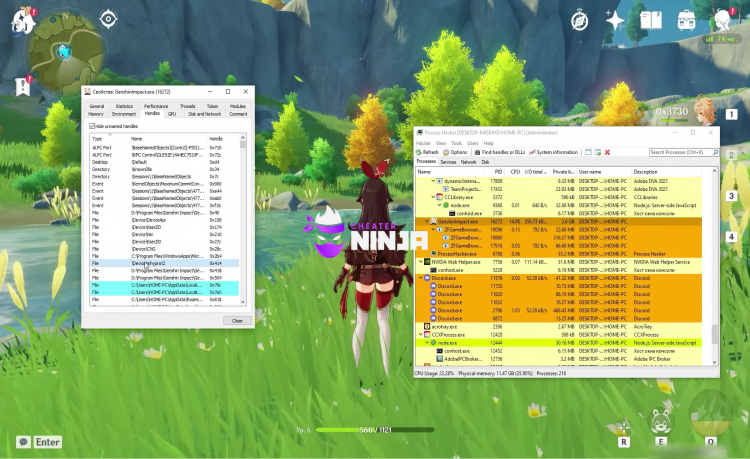750x459 pixels.
Task: Open the General tab in the properties window
Action: coord(97,106)
